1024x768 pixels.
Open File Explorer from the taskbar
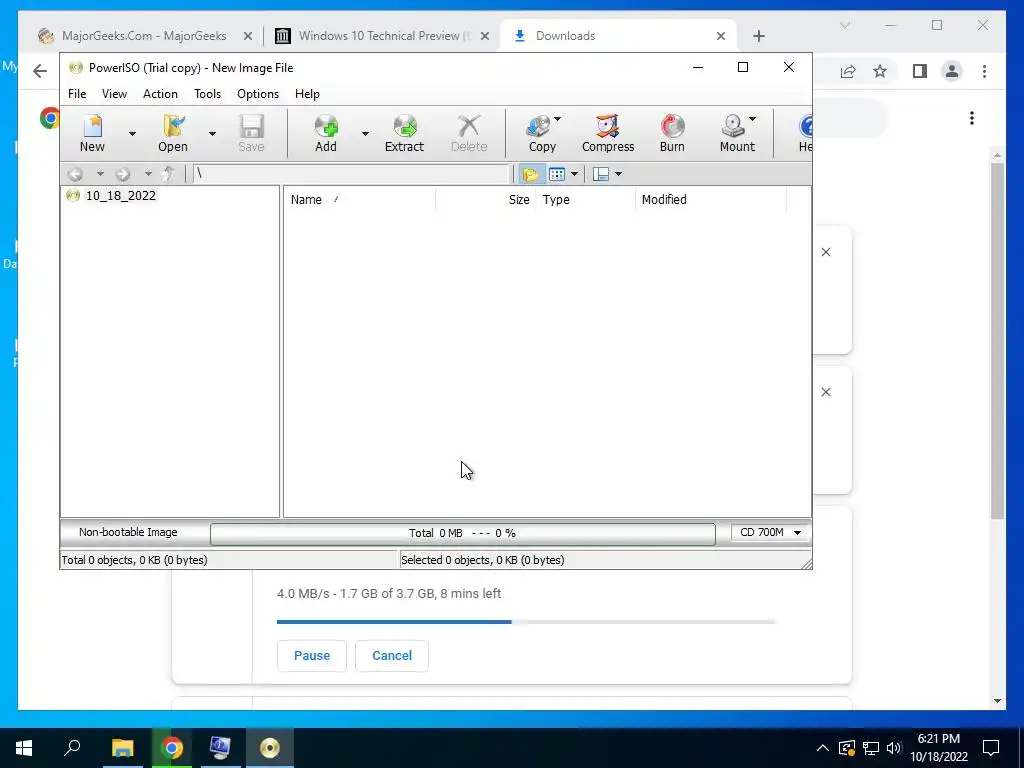(122, 748)
